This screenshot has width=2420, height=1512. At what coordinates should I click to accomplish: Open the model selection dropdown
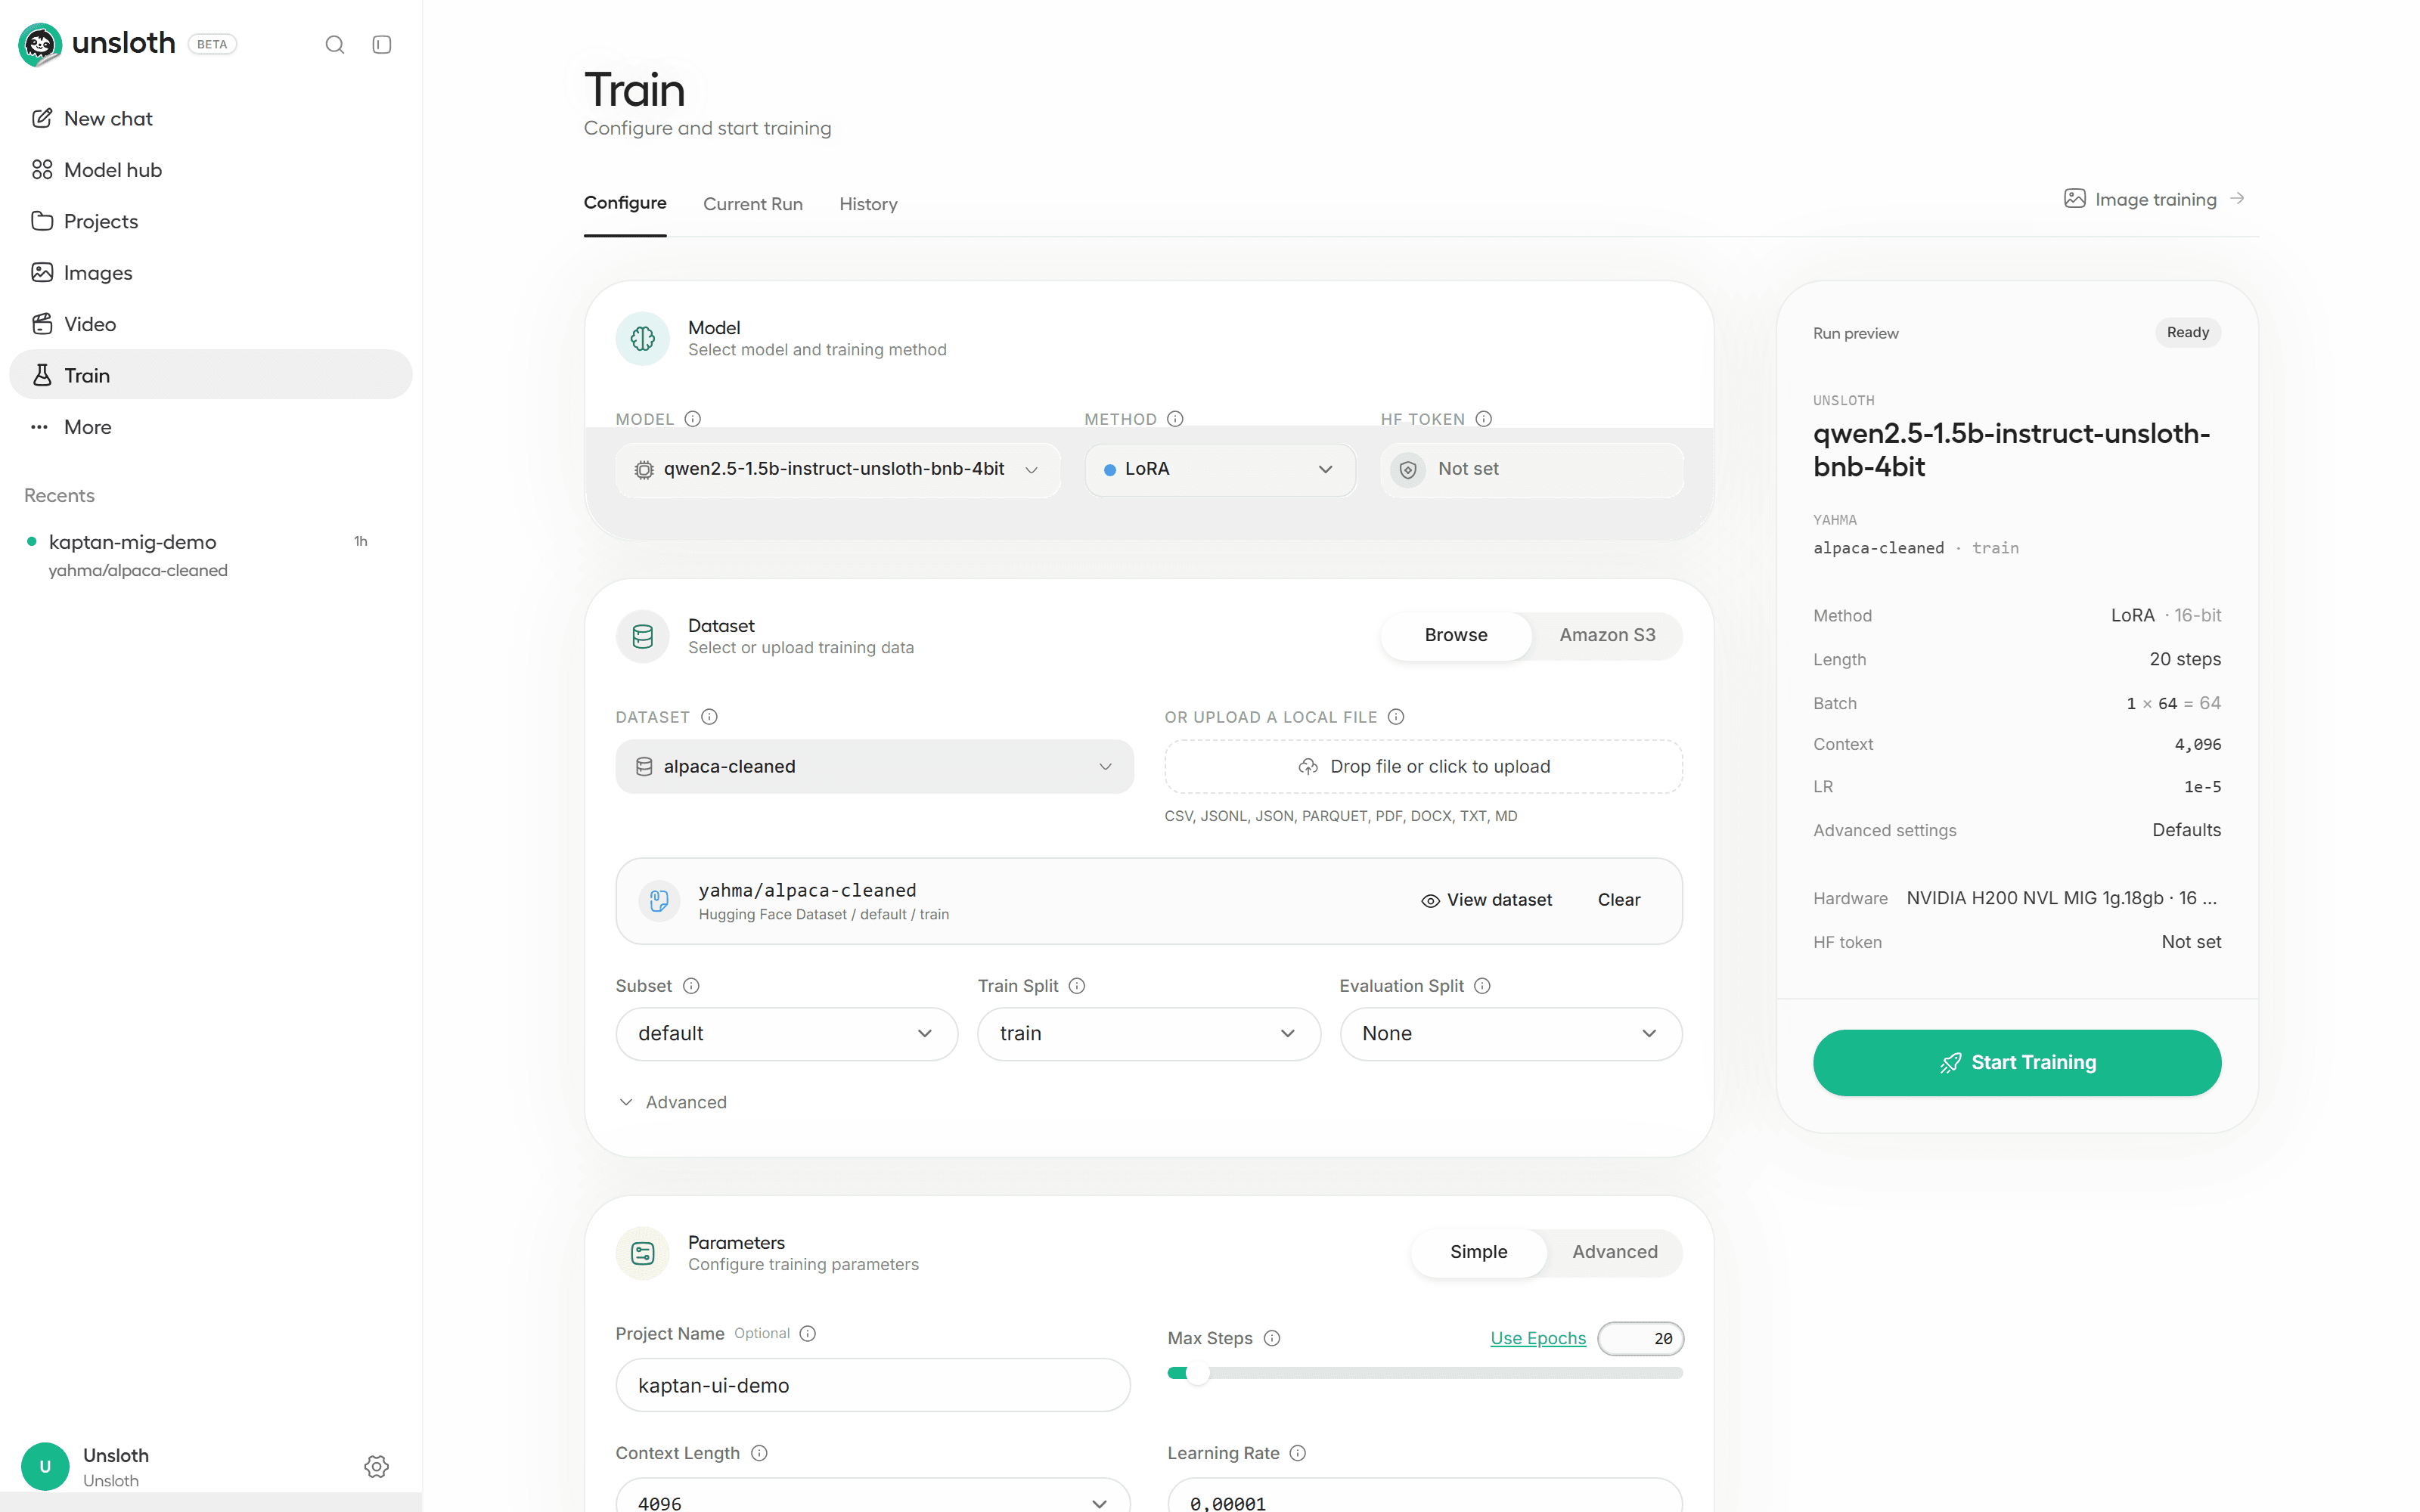838,469
